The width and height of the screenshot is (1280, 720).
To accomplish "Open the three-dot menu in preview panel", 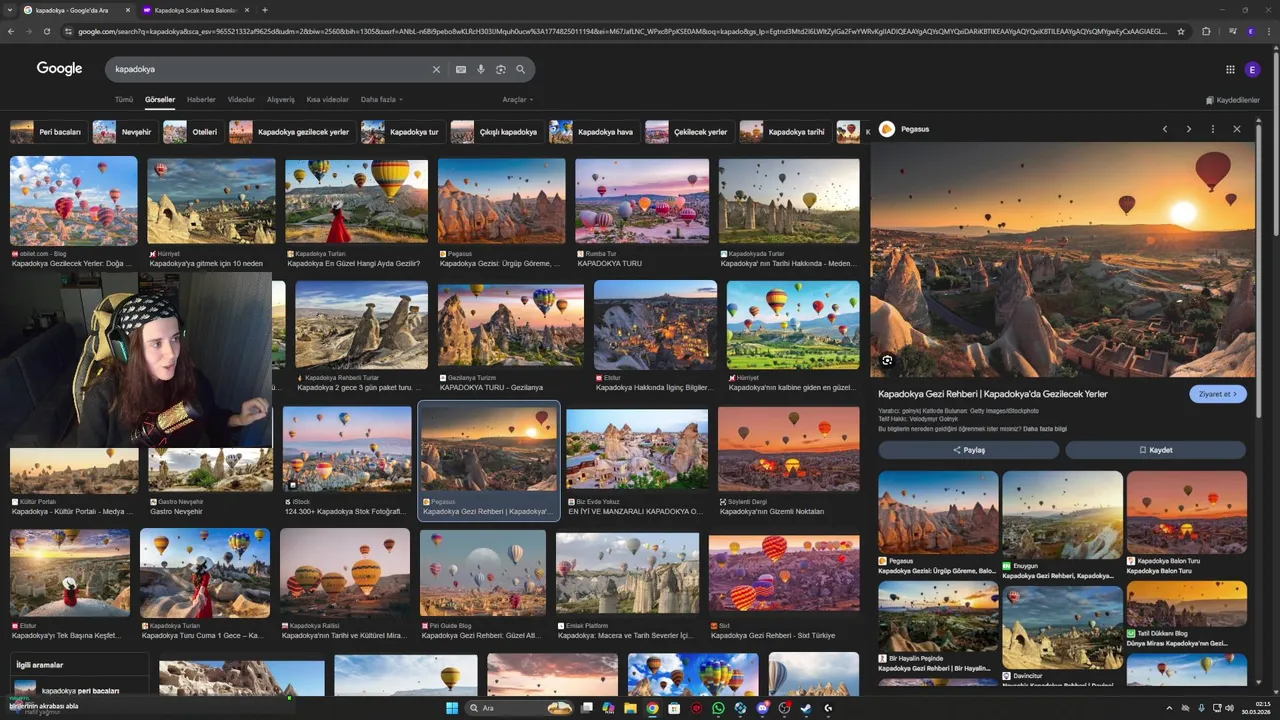I will point(1213,129).
